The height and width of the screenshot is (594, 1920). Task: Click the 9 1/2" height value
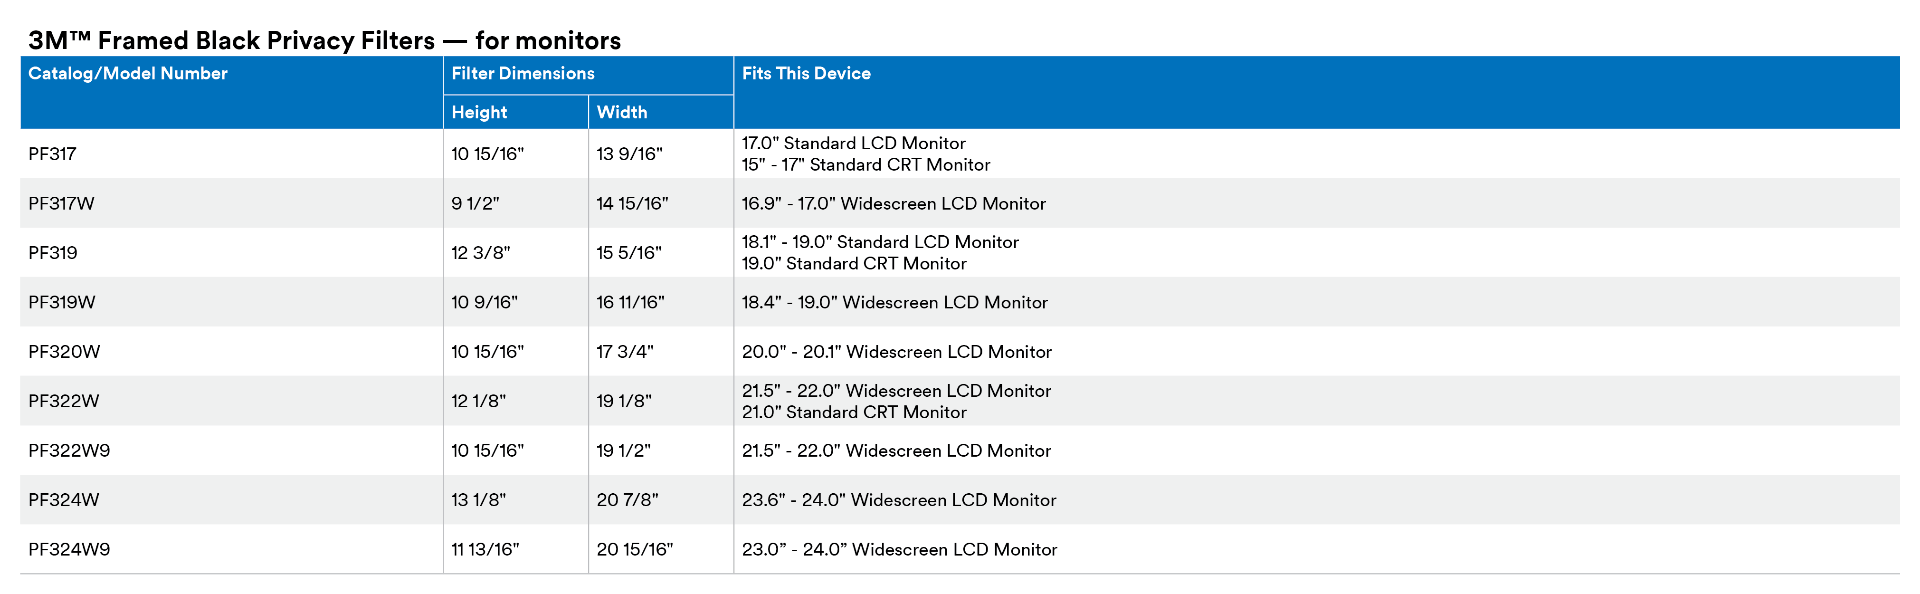[x=475, y=204]
